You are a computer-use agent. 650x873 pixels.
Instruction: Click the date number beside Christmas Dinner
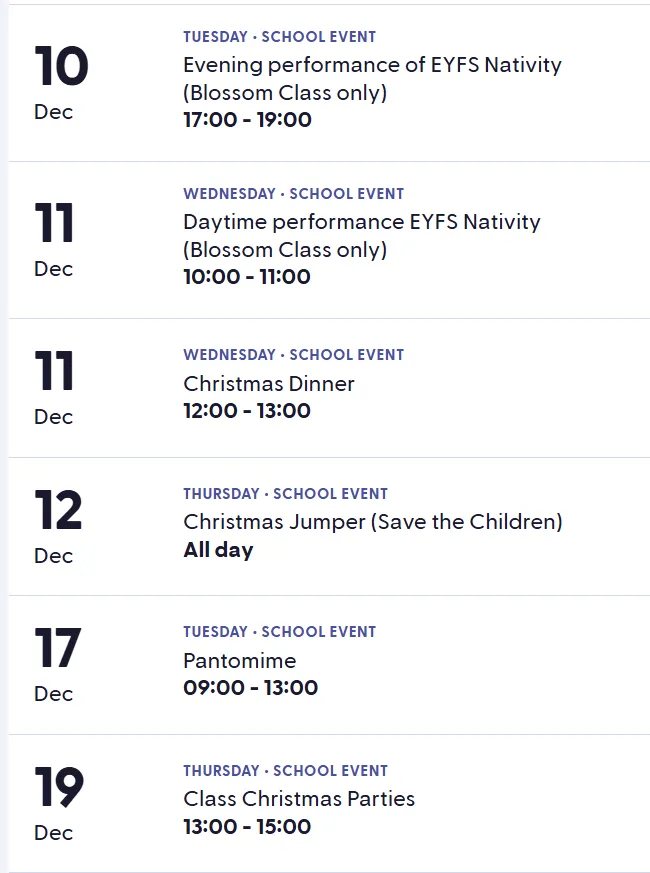54,372
